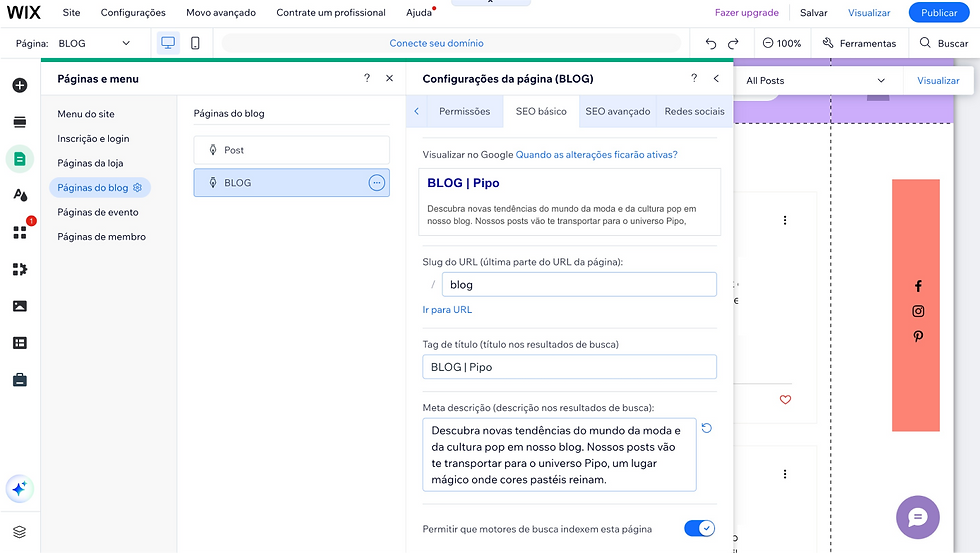The height and width of the screenshot is (553, 980).
Task: Reset the meta description text
Action: pos(706,428)
